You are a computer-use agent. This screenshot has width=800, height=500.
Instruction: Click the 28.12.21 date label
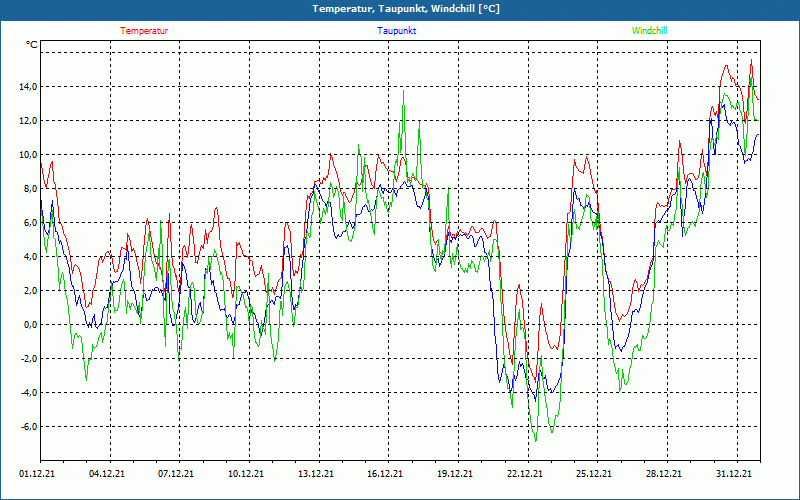coord(664,474)
